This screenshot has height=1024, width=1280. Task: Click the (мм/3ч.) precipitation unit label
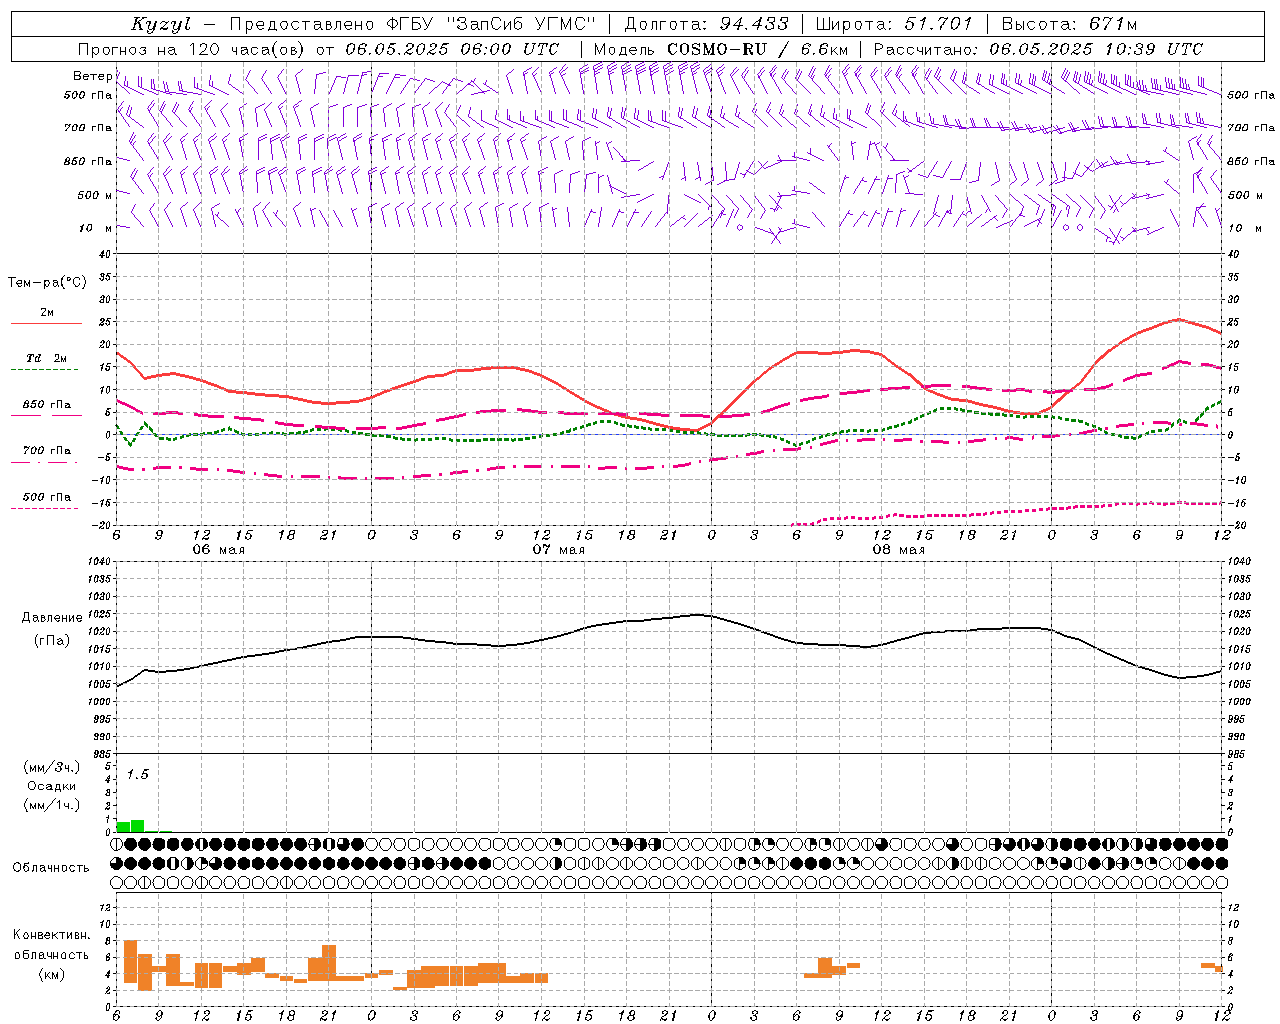pos(51,767)
